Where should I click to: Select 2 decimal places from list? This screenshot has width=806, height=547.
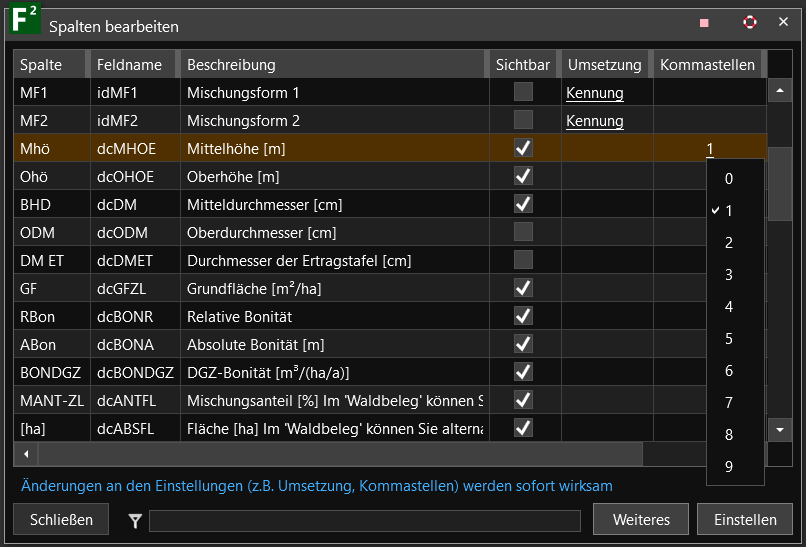729,243
